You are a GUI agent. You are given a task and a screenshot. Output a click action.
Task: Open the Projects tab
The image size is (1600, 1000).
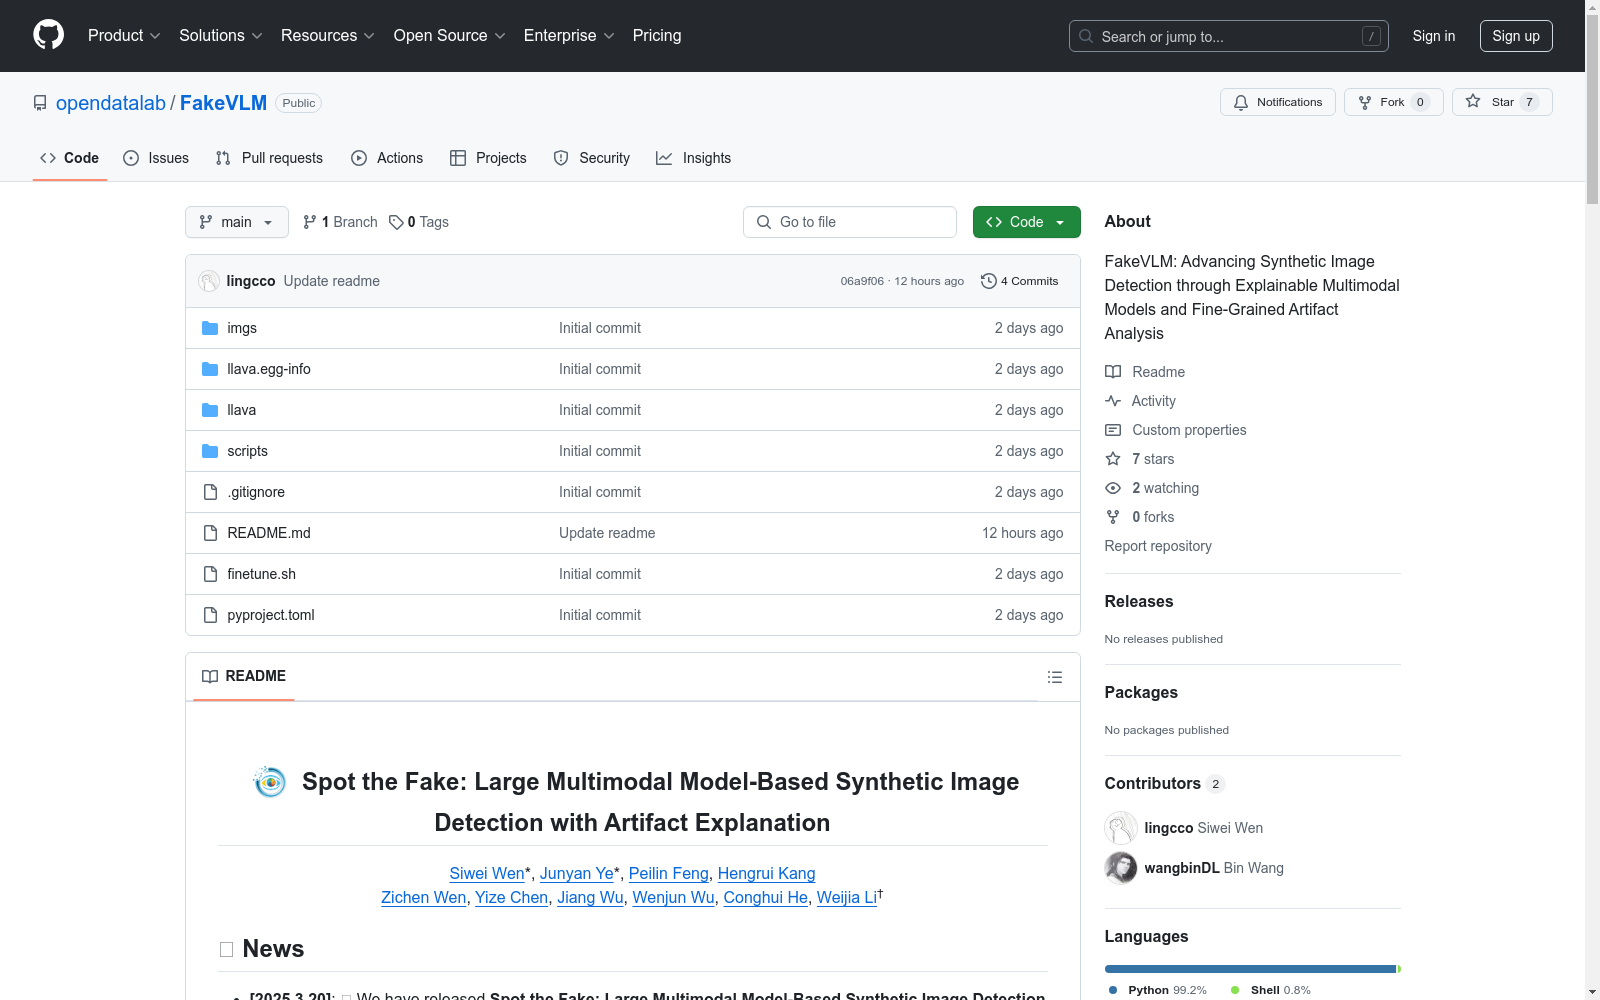point(488,158)
